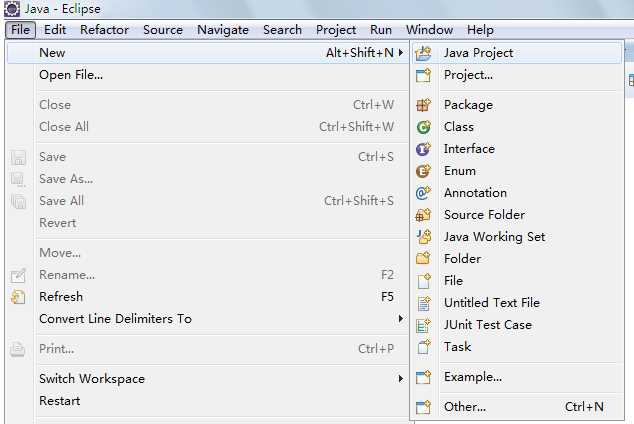The height and width of the screenshot is (424, 634).
Task: Select Annotation in New submenu
Action: pyautogui.click(x=517, y=193)
